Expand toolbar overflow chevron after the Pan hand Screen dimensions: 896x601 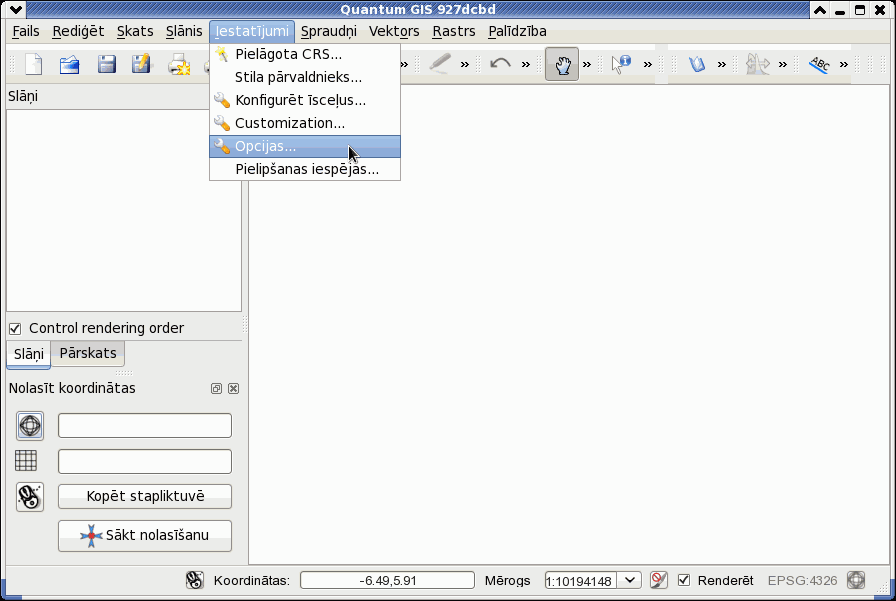(x=587, y=65)
